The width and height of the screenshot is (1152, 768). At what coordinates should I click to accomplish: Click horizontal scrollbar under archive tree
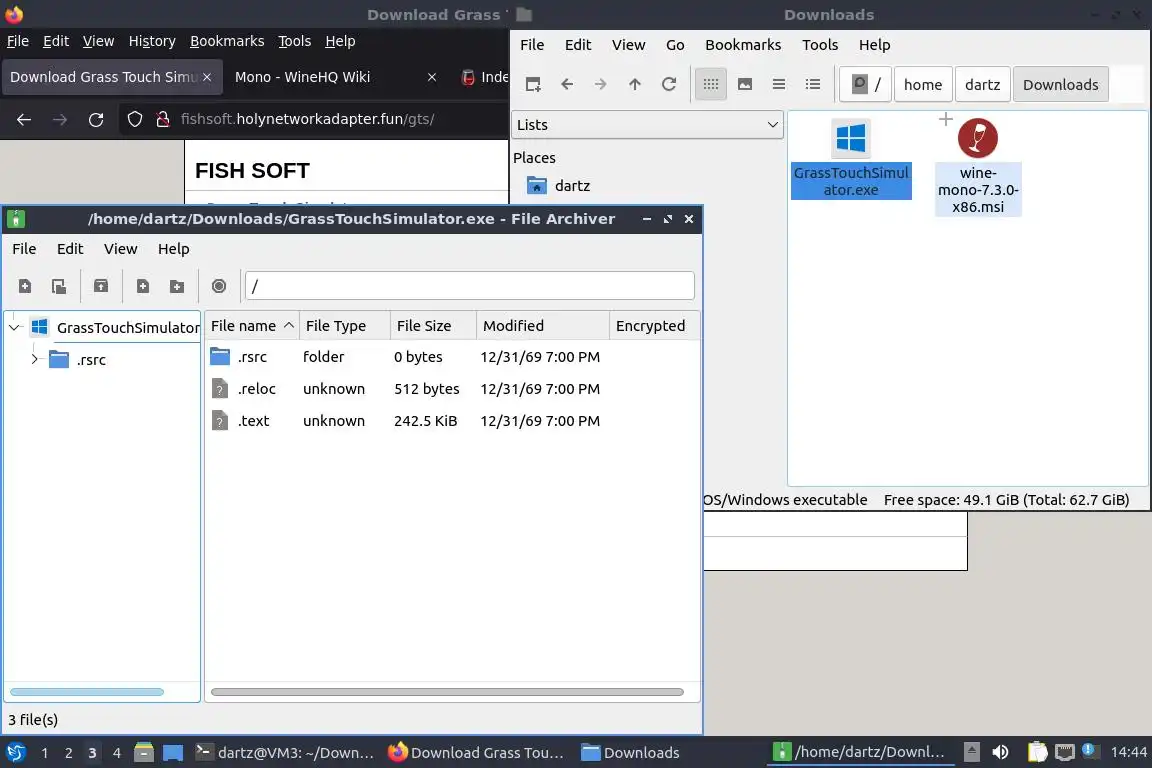pyautogui.click(x=87, y=692)
